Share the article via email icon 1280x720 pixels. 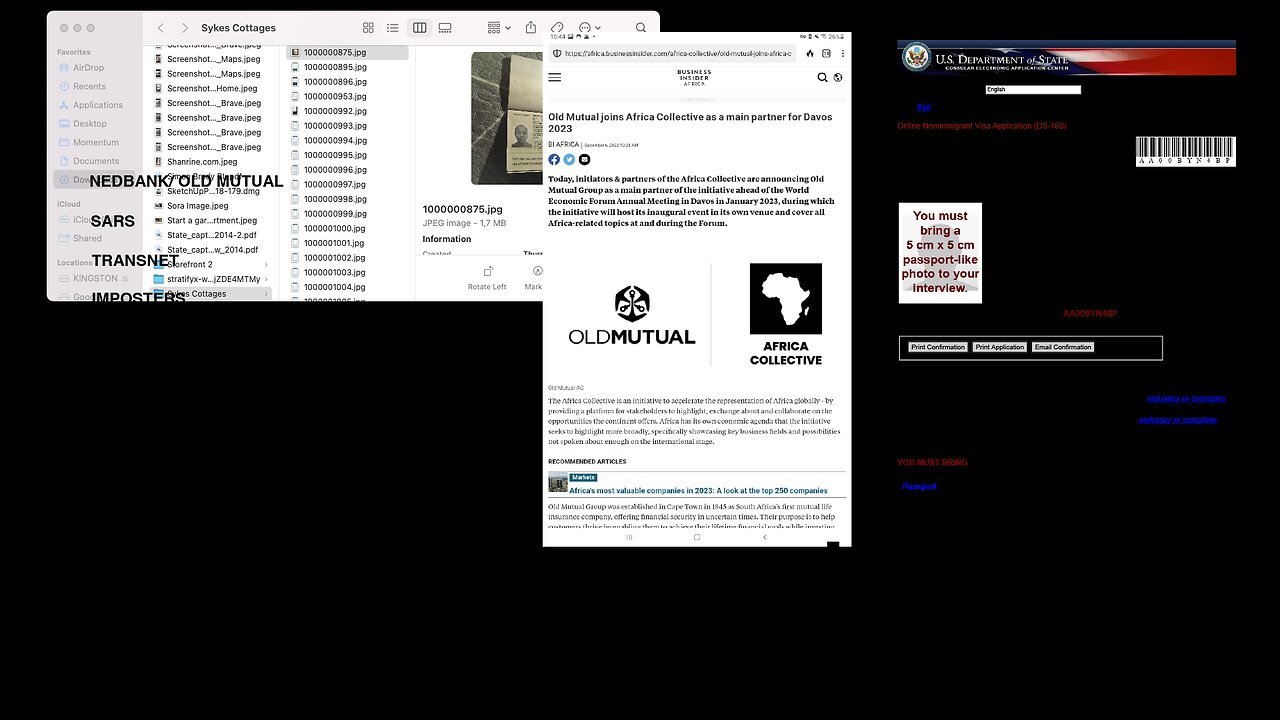click(x=584, y=159)
